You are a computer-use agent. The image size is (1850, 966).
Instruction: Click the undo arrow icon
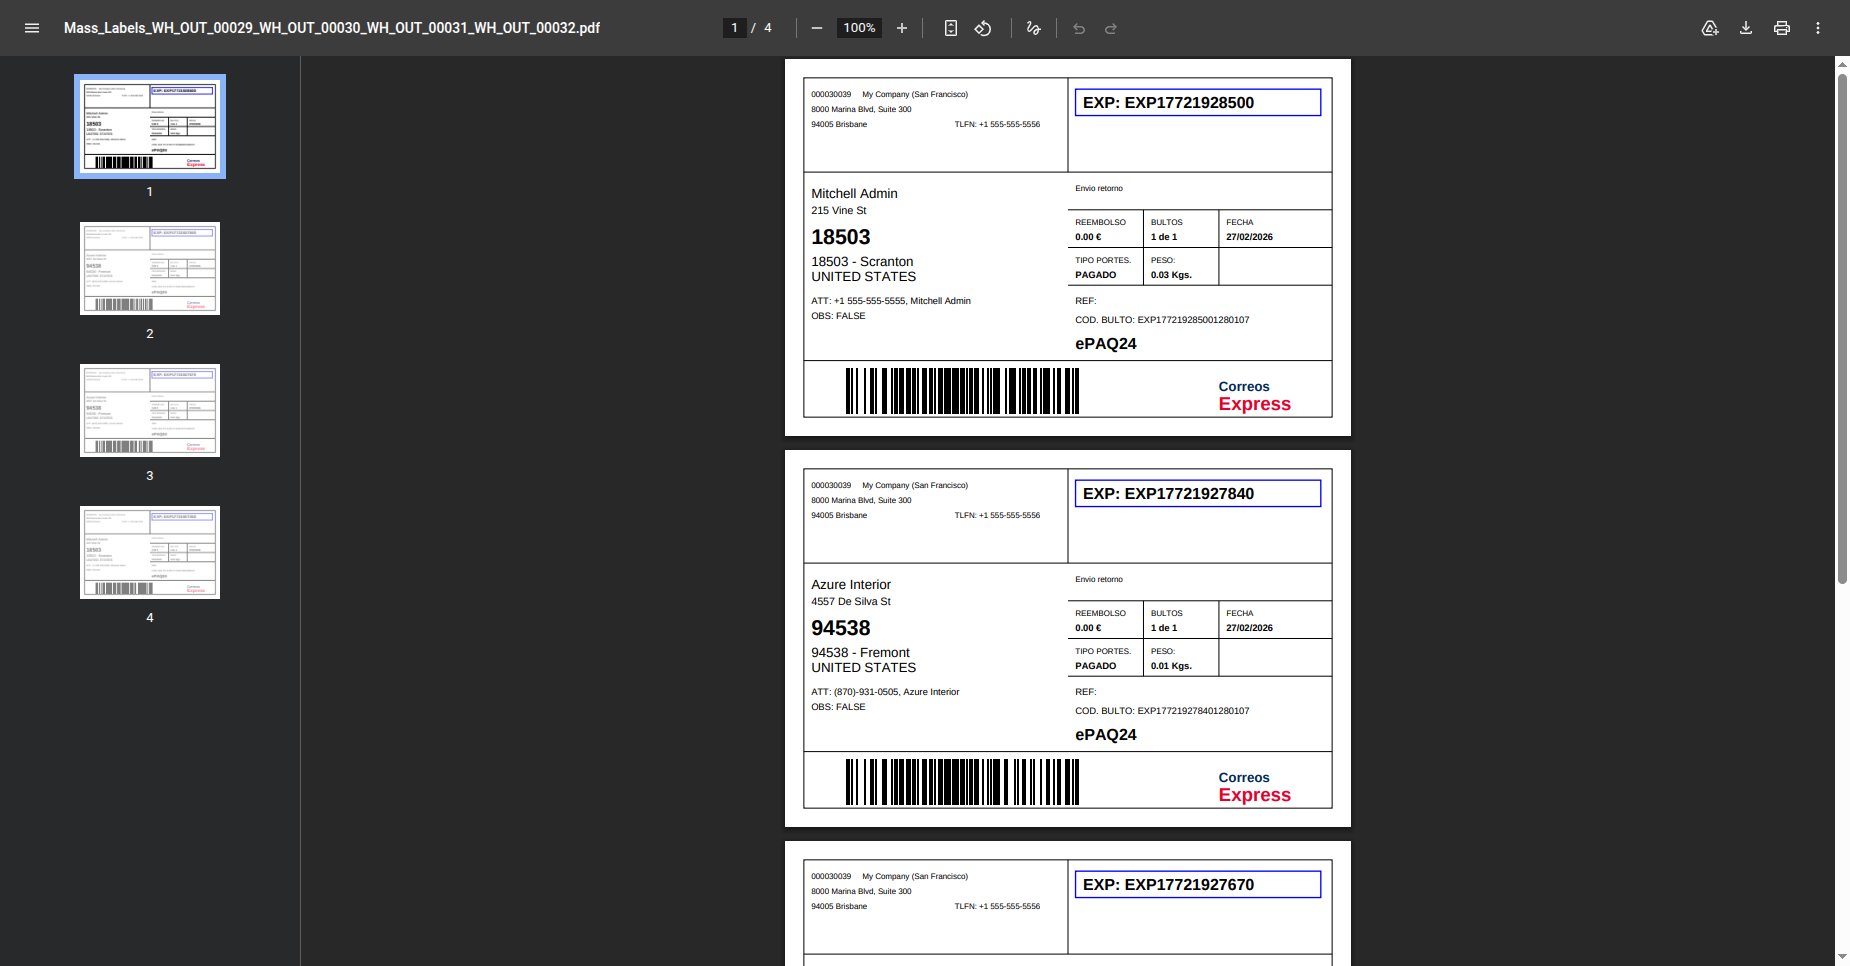click(1079, 28)
